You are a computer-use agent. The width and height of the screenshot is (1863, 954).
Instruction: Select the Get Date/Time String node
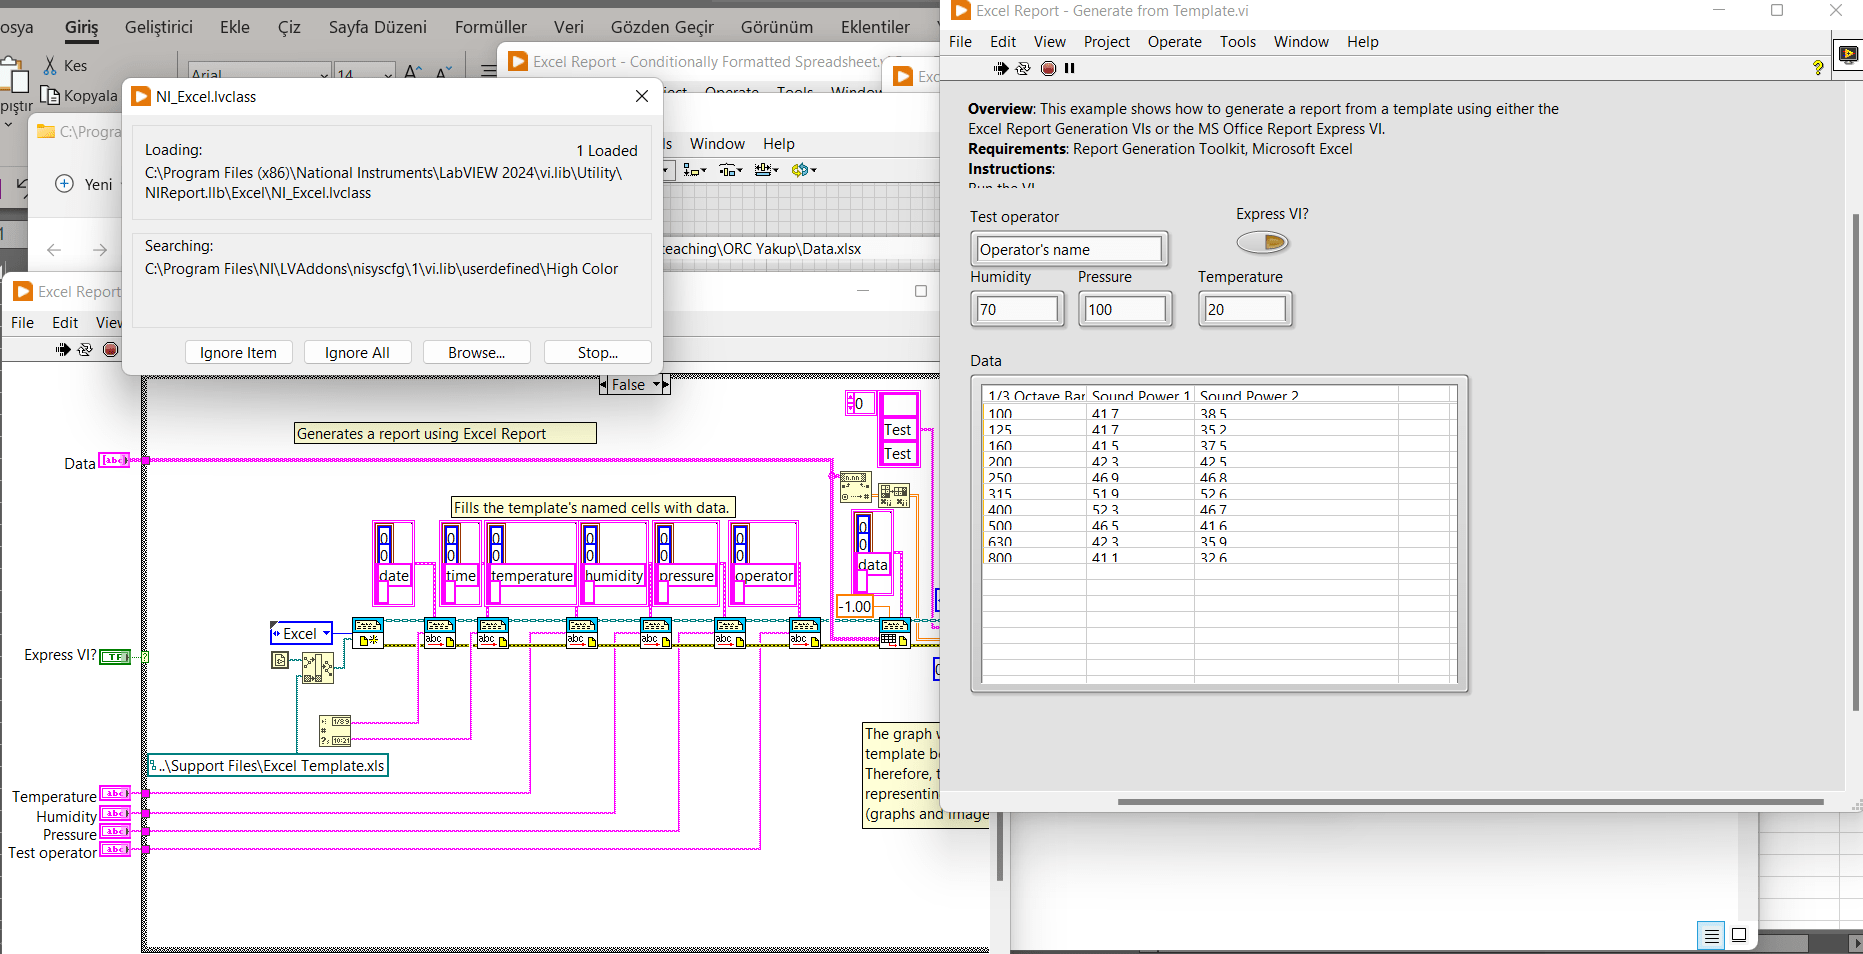(335, 731)
